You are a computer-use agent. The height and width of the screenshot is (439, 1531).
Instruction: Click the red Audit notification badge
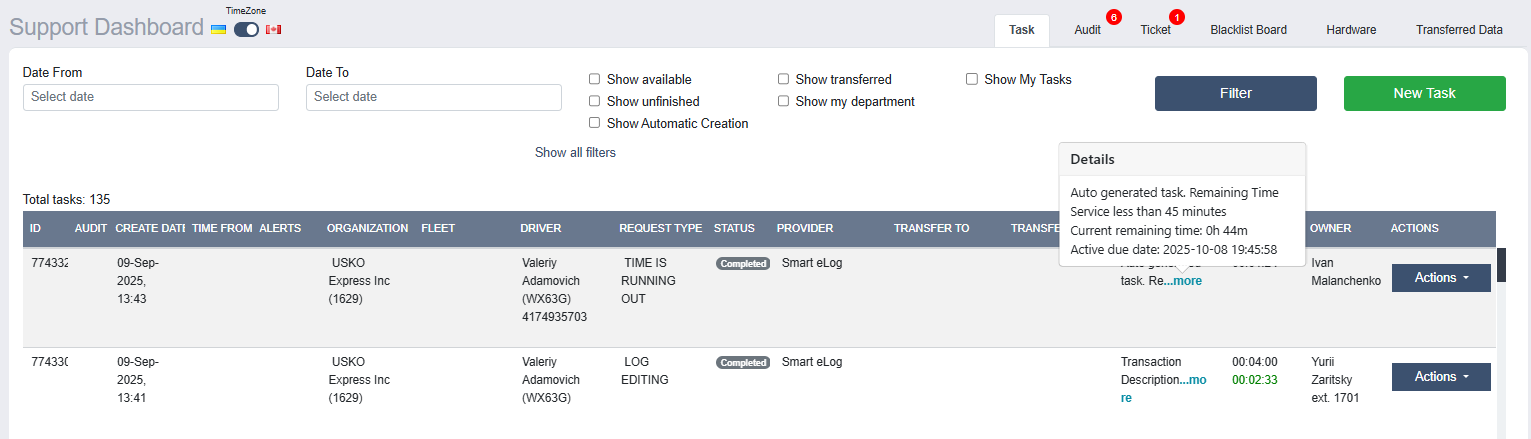tap(1114, 17)
